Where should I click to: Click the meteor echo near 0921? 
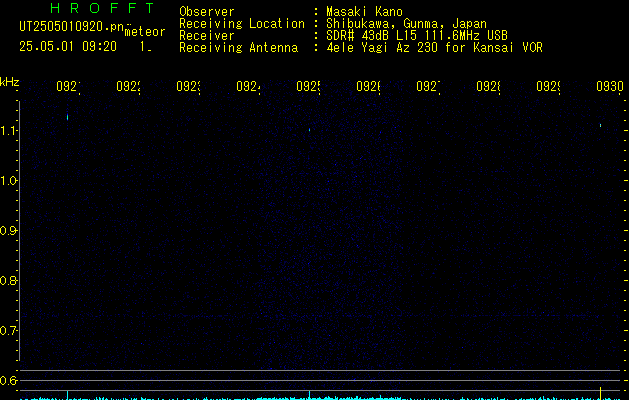pos(67,117)
